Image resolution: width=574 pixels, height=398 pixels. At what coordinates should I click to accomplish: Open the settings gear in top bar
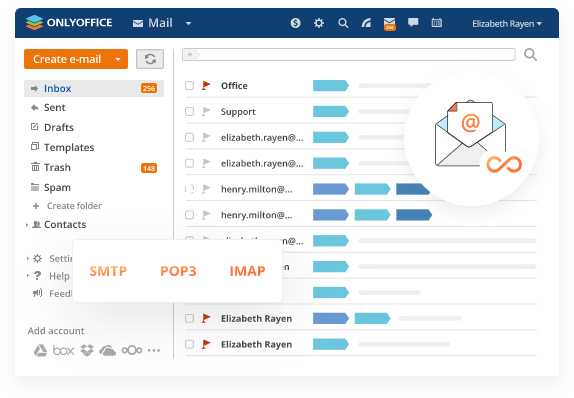coord(319,23)
